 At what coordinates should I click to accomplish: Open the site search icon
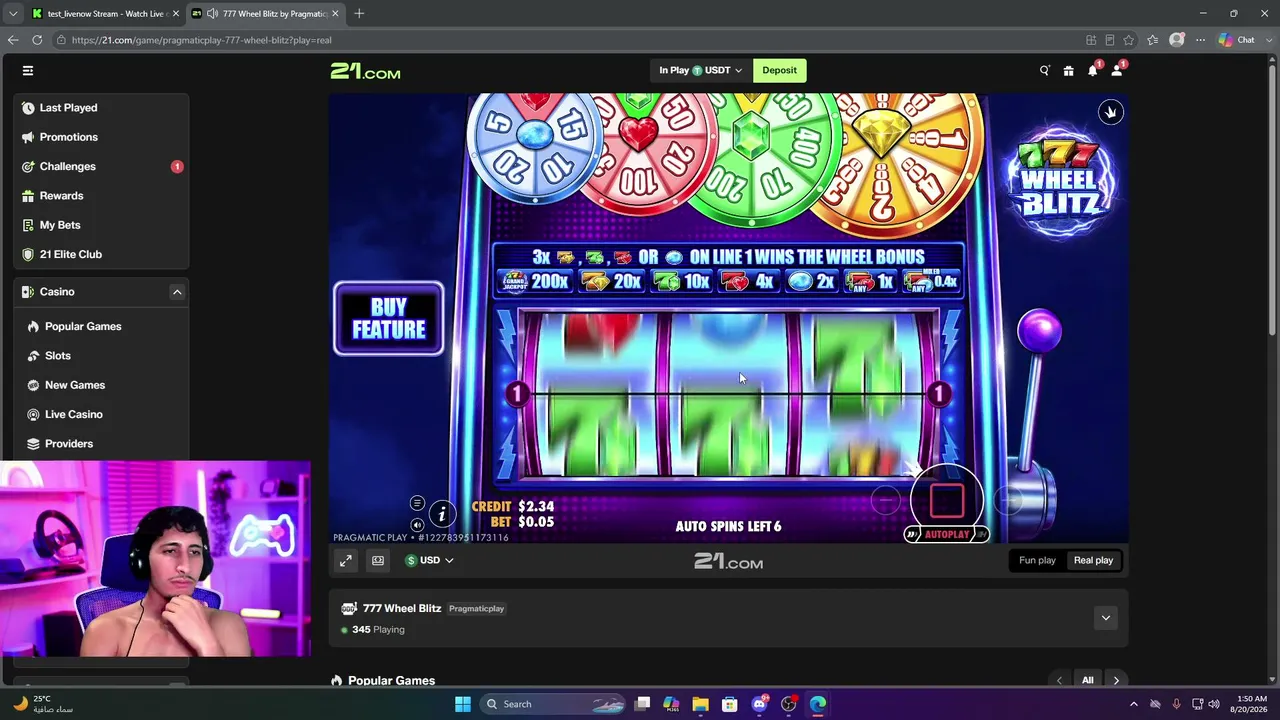[1044, 70]
